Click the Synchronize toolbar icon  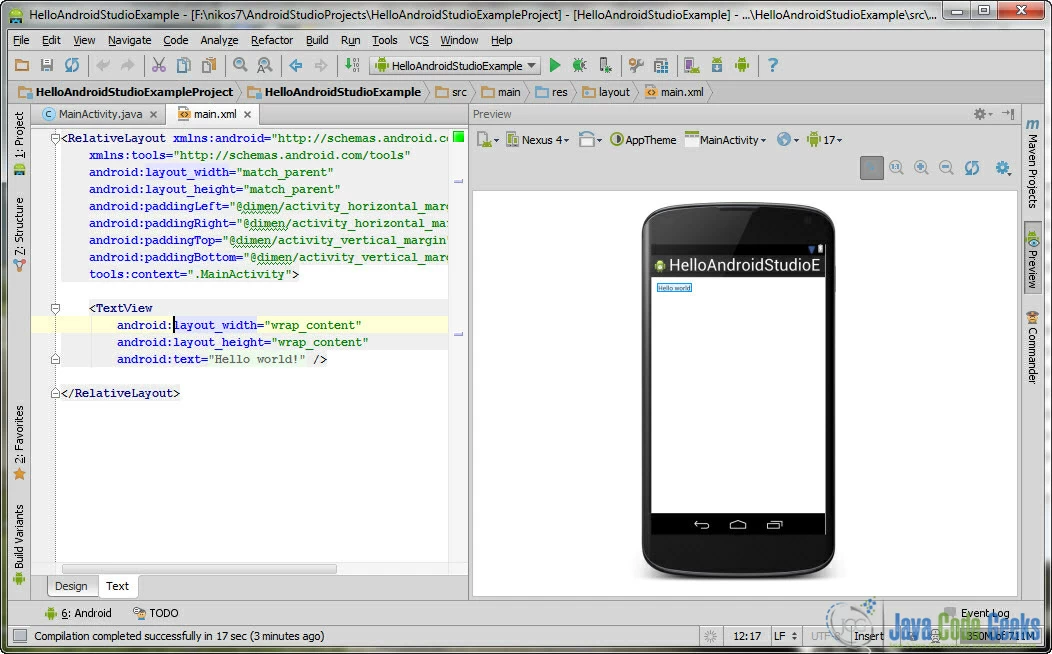[x=72, y=65]
